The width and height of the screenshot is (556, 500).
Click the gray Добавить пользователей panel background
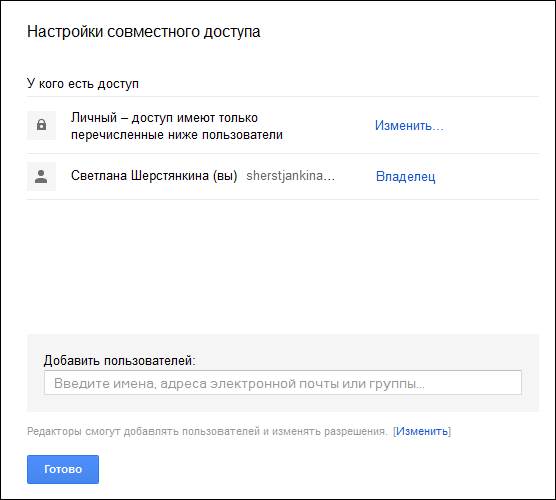coord(283,344)
